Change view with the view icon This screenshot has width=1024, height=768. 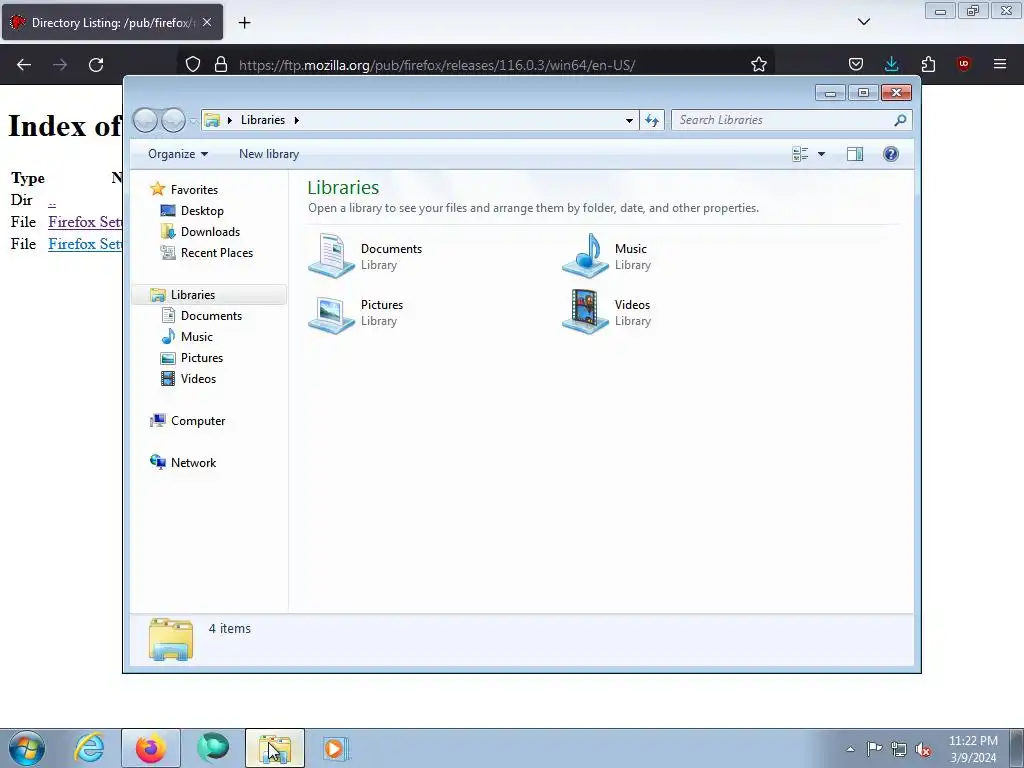pos(800,154)
